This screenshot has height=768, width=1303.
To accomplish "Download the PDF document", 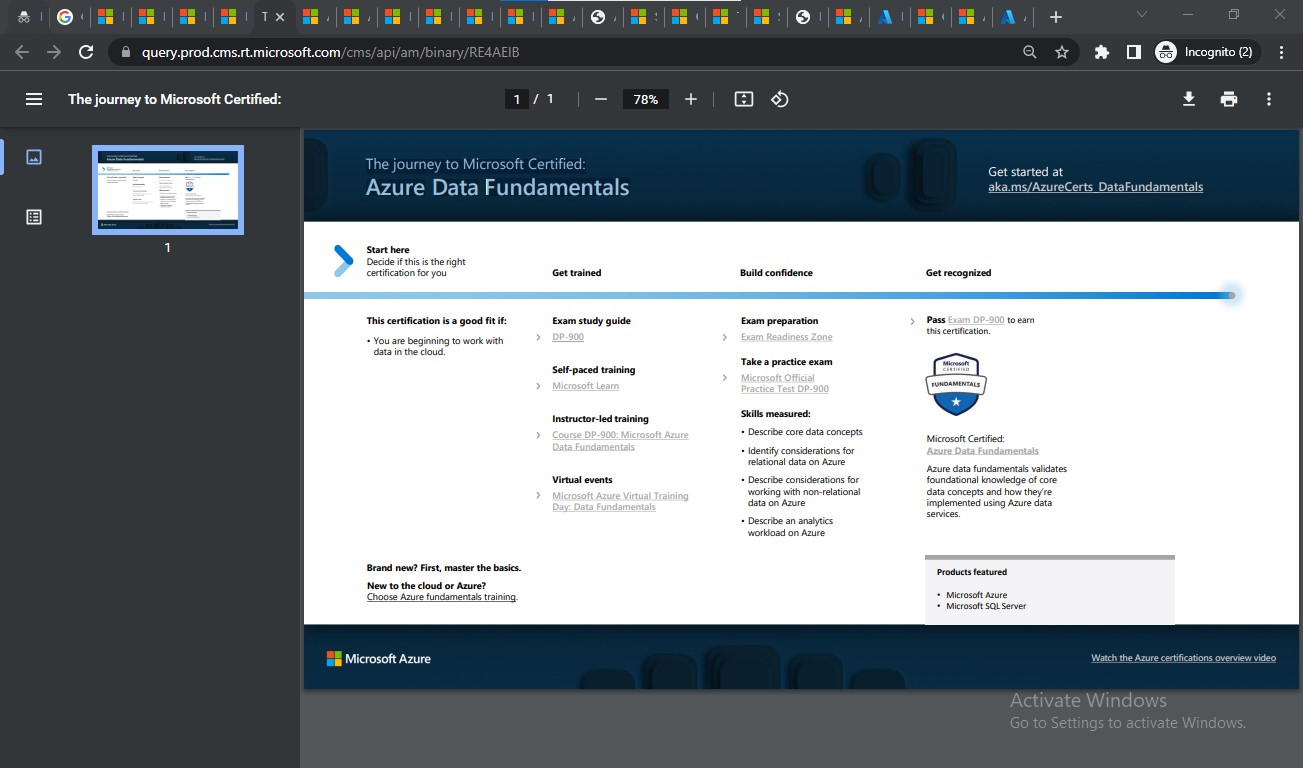I will 1188,99.
